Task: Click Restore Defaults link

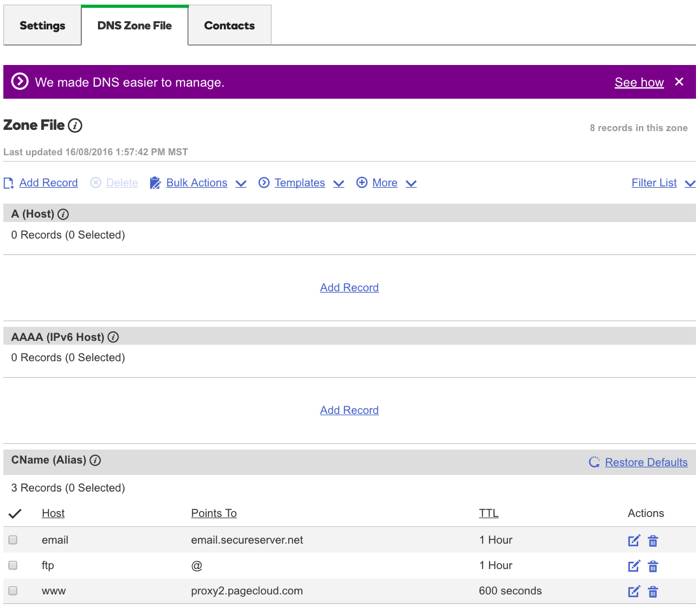Action: click(646, 462)
